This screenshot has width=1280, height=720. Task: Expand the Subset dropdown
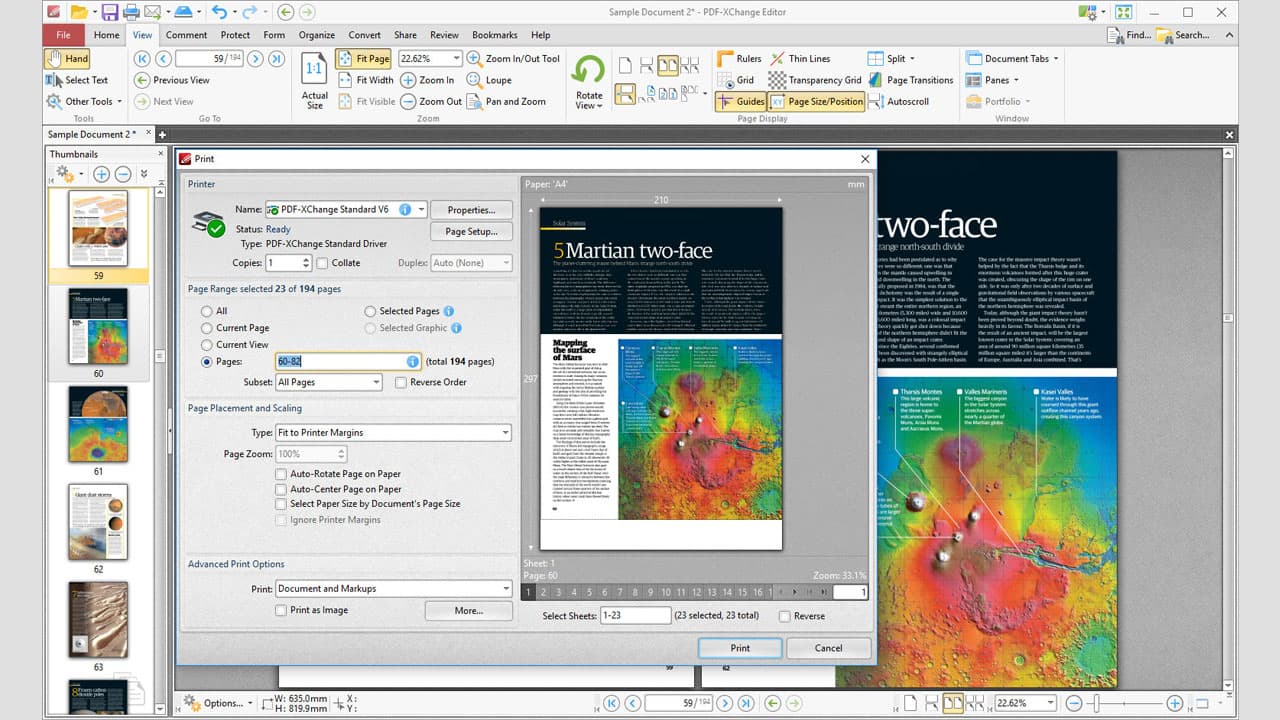[374, 381]
